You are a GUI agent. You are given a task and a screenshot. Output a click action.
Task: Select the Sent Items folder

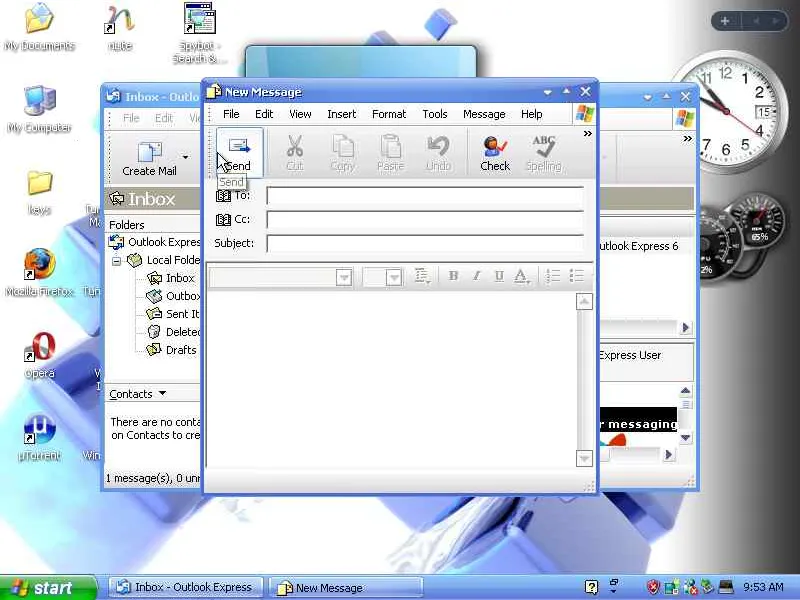tap(173, 314)
